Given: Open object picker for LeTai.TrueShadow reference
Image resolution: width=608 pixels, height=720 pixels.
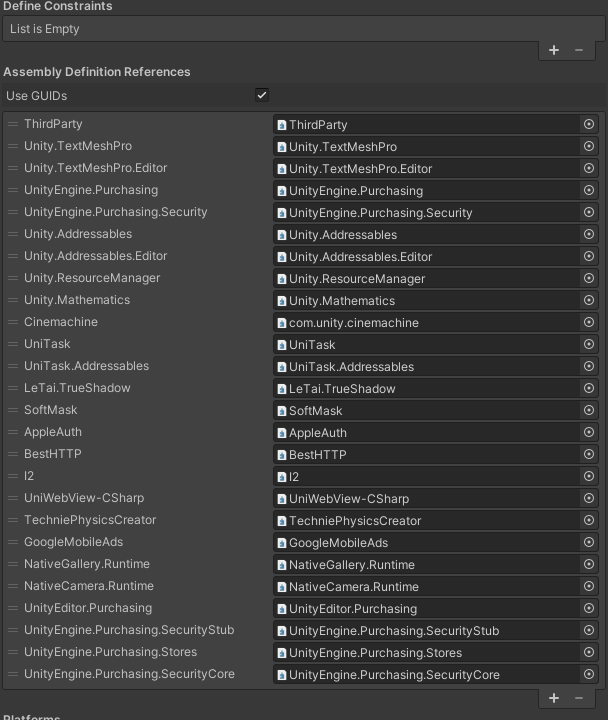Looking at the screenshot, I should pyautogui.click(x=589, y=388).
